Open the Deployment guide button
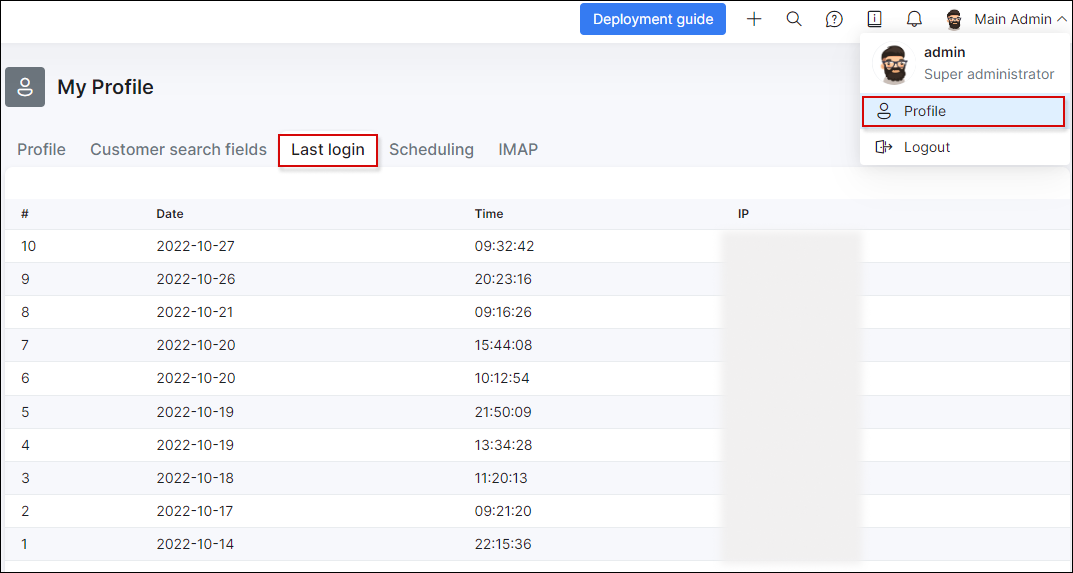1073x573 pixels. pyautogui.click(x=653, y=19)
